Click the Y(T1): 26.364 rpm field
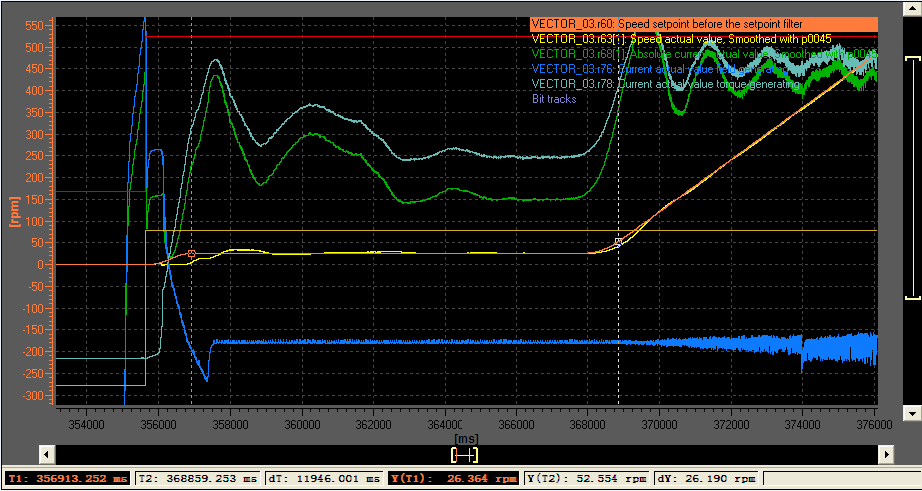This screenshot has height=491, width=922. [455, 478]
